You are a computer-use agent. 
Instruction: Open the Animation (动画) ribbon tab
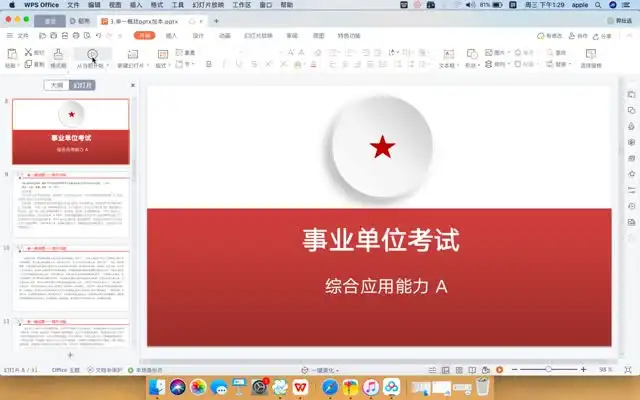[224, 35]
